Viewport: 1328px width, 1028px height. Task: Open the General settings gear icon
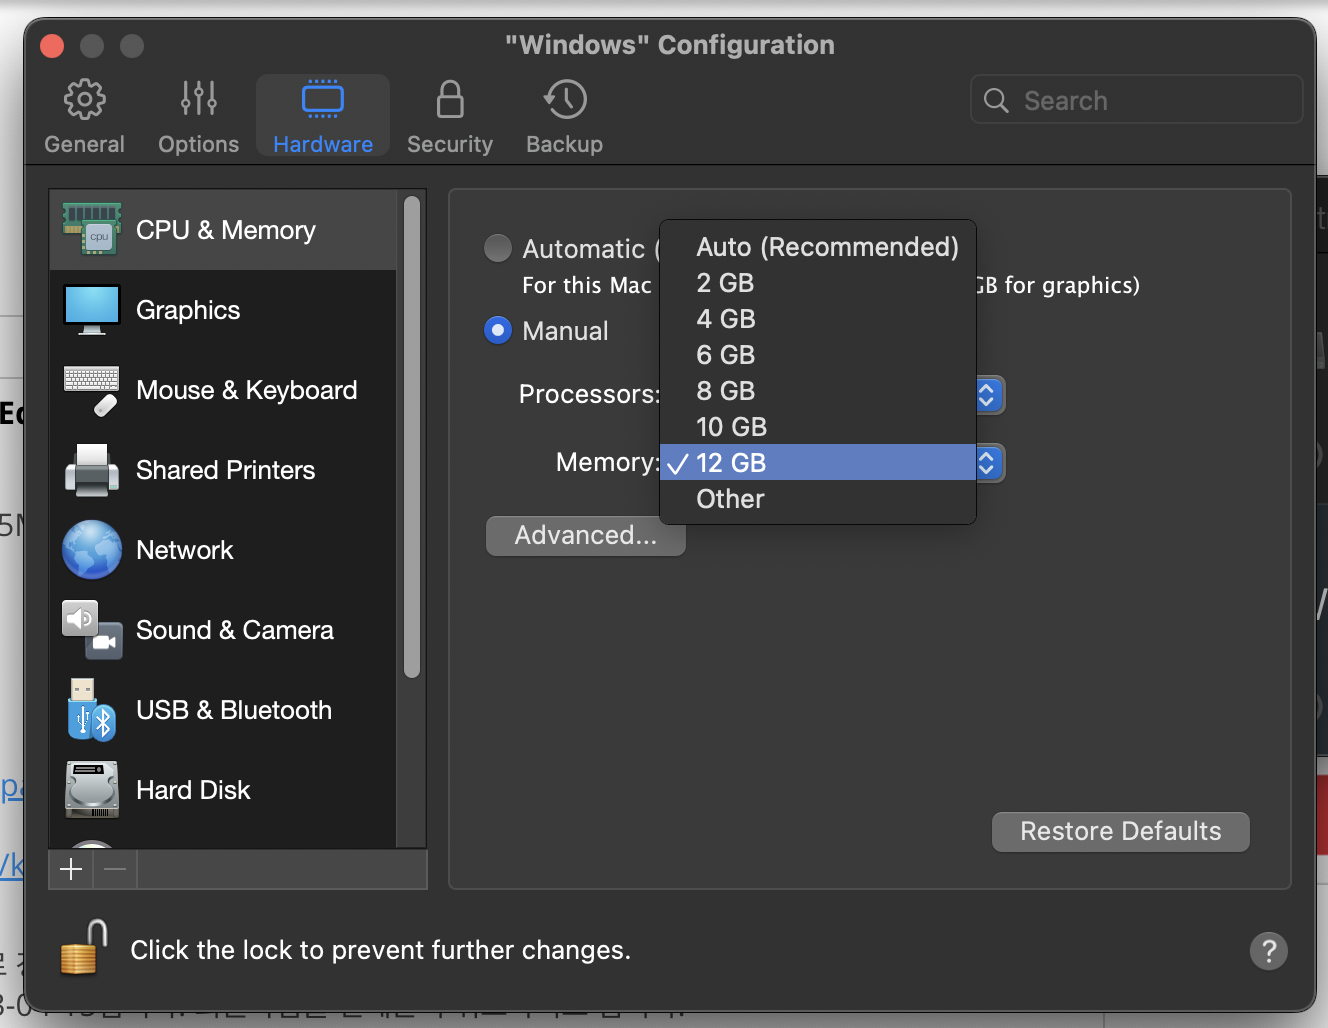[x=85, y=99]
